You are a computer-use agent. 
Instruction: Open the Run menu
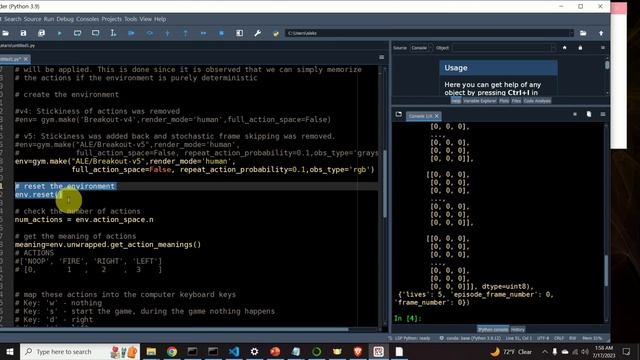[49, 19]
